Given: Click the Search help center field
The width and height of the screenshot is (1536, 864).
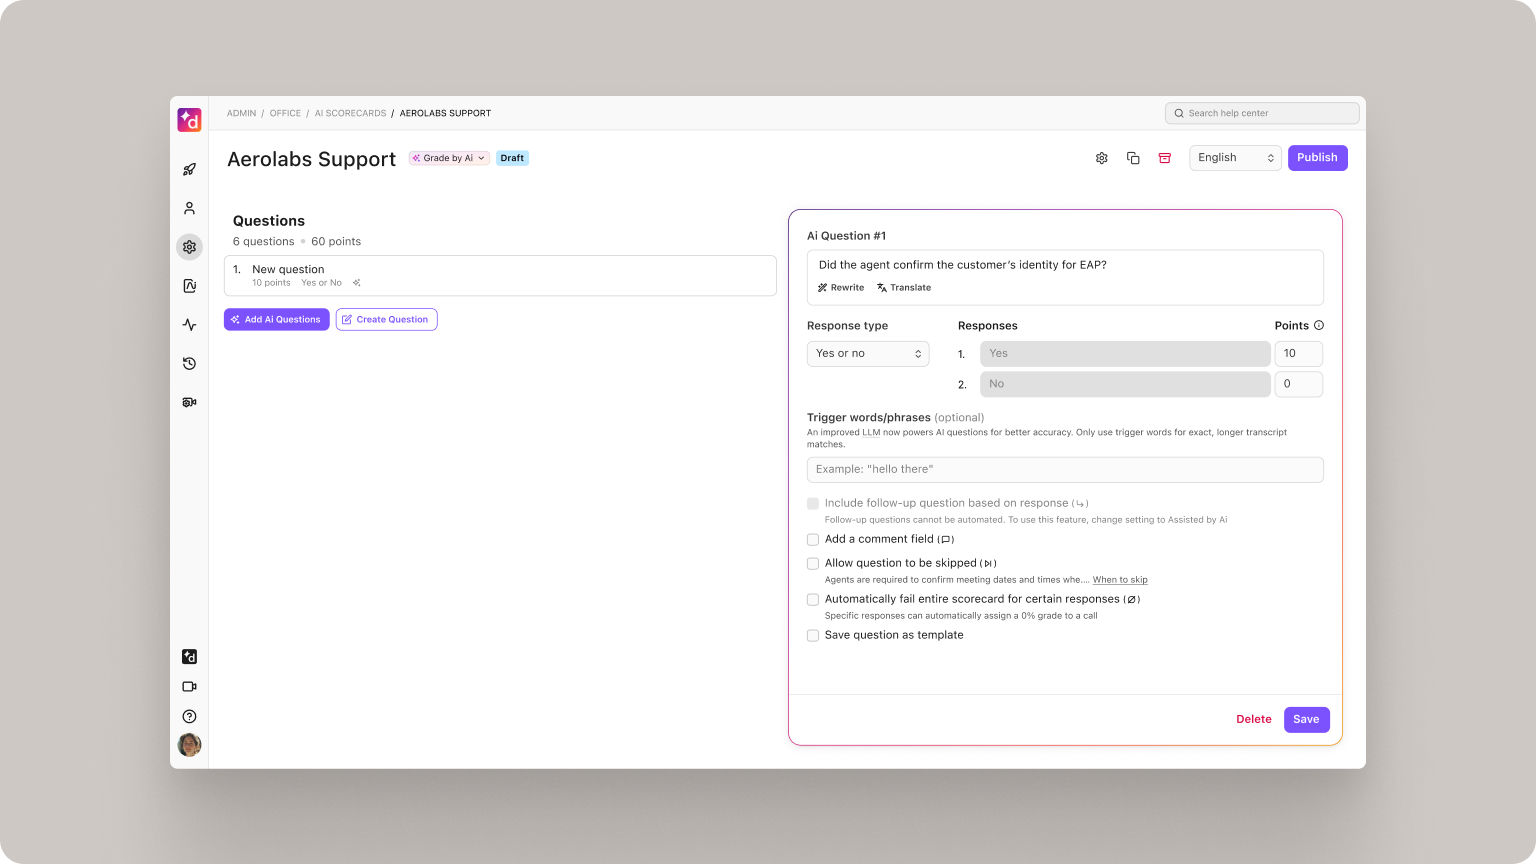Looking at the screenshot, I should pyautogui.click(x=1262, y=113).
